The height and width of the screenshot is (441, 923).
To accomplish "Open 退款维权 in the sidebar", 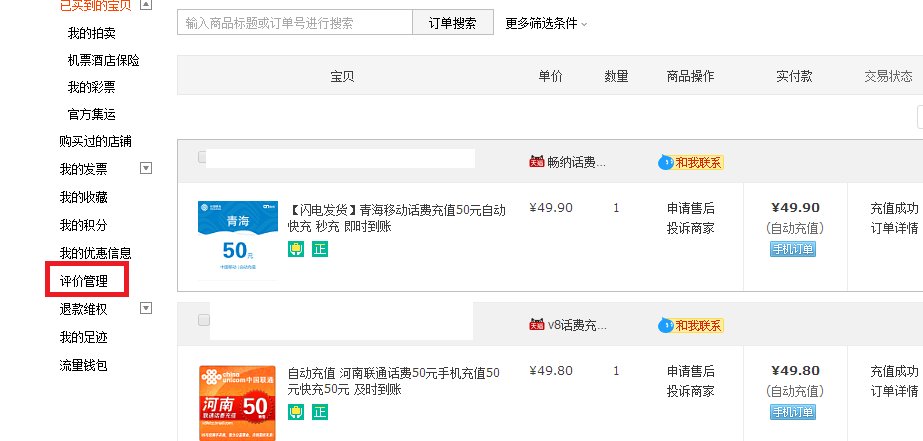I will click(x=84, y=309).
